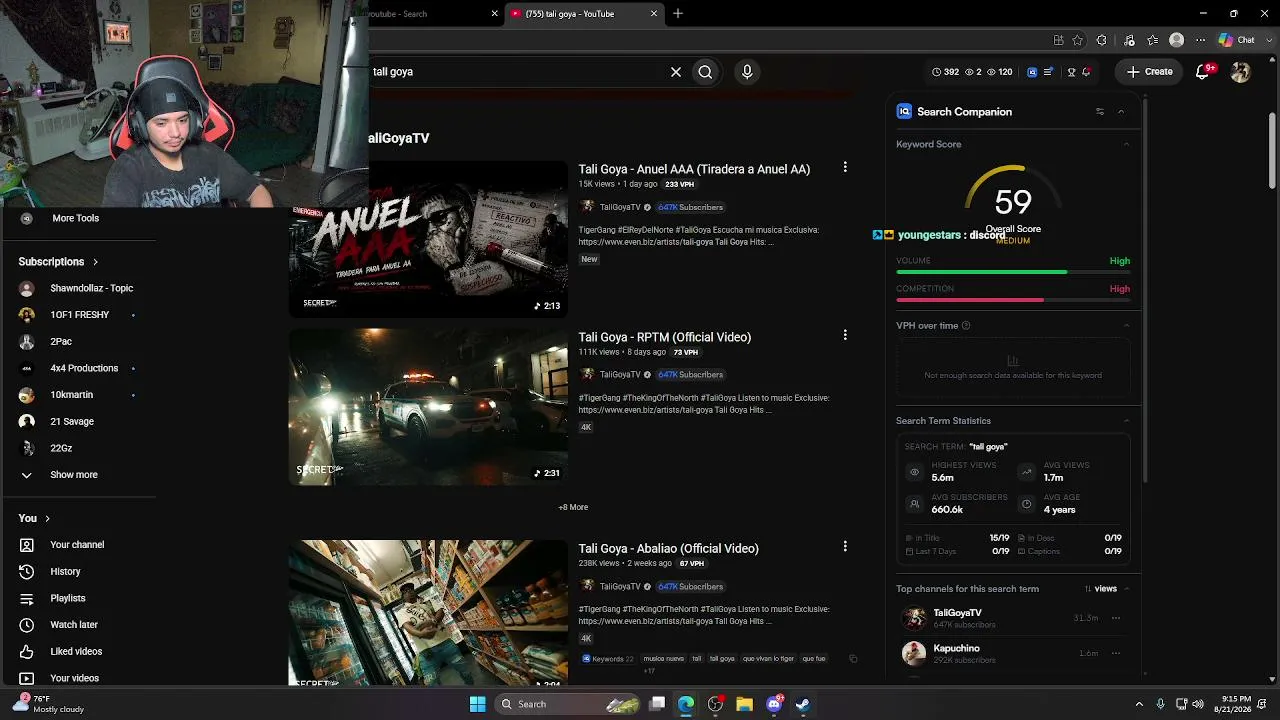Screen dimensions: 1280x720
Task: Open options menu for RPTM video
Action: pos(845,336)
